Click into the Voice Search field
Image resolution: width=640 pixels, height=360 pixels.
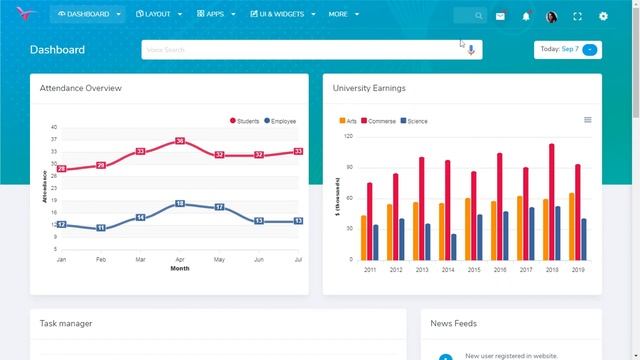tap(312, 50)
